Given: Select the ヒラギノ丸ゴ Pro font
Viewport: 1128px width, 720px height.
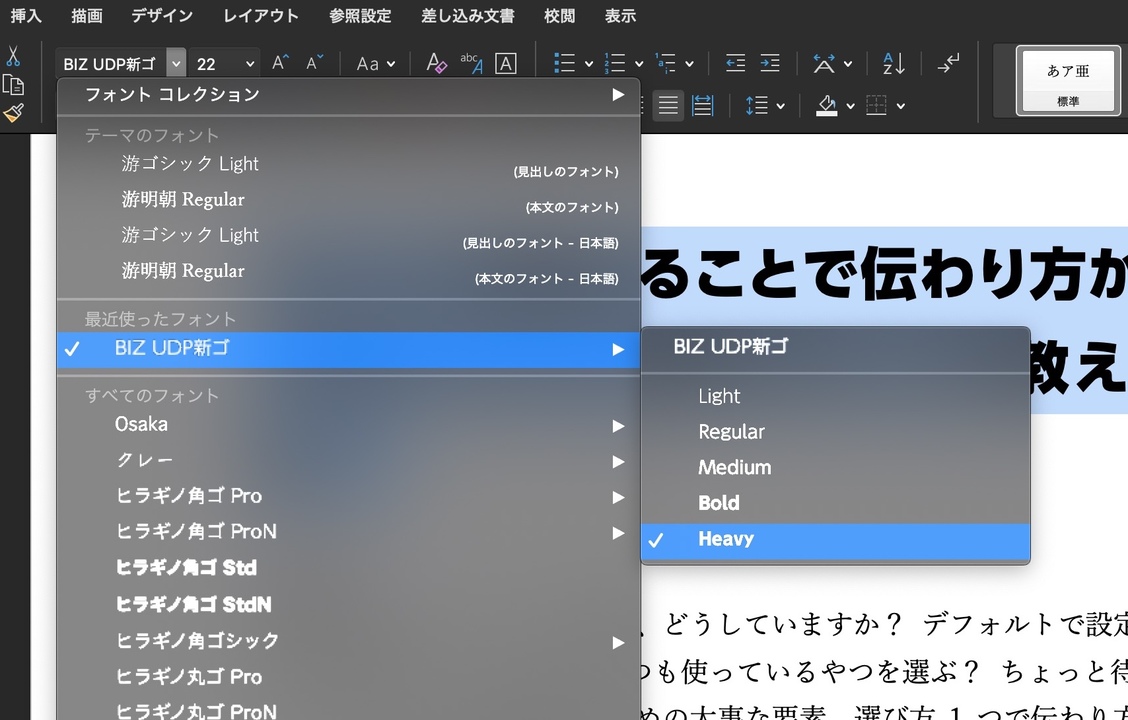Looking at the screenshot, I should [348, 678].
